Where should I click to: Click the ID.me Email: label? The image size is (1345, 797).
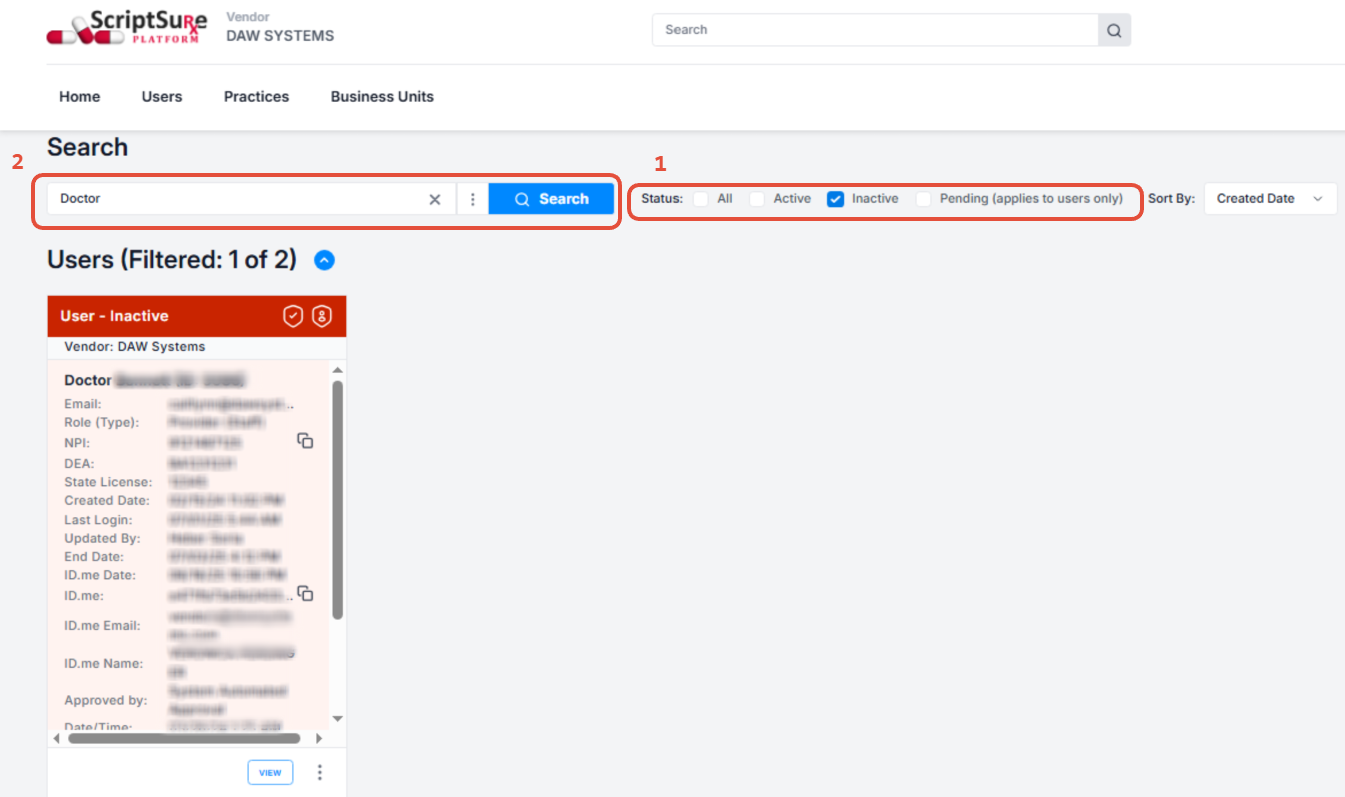102,626
